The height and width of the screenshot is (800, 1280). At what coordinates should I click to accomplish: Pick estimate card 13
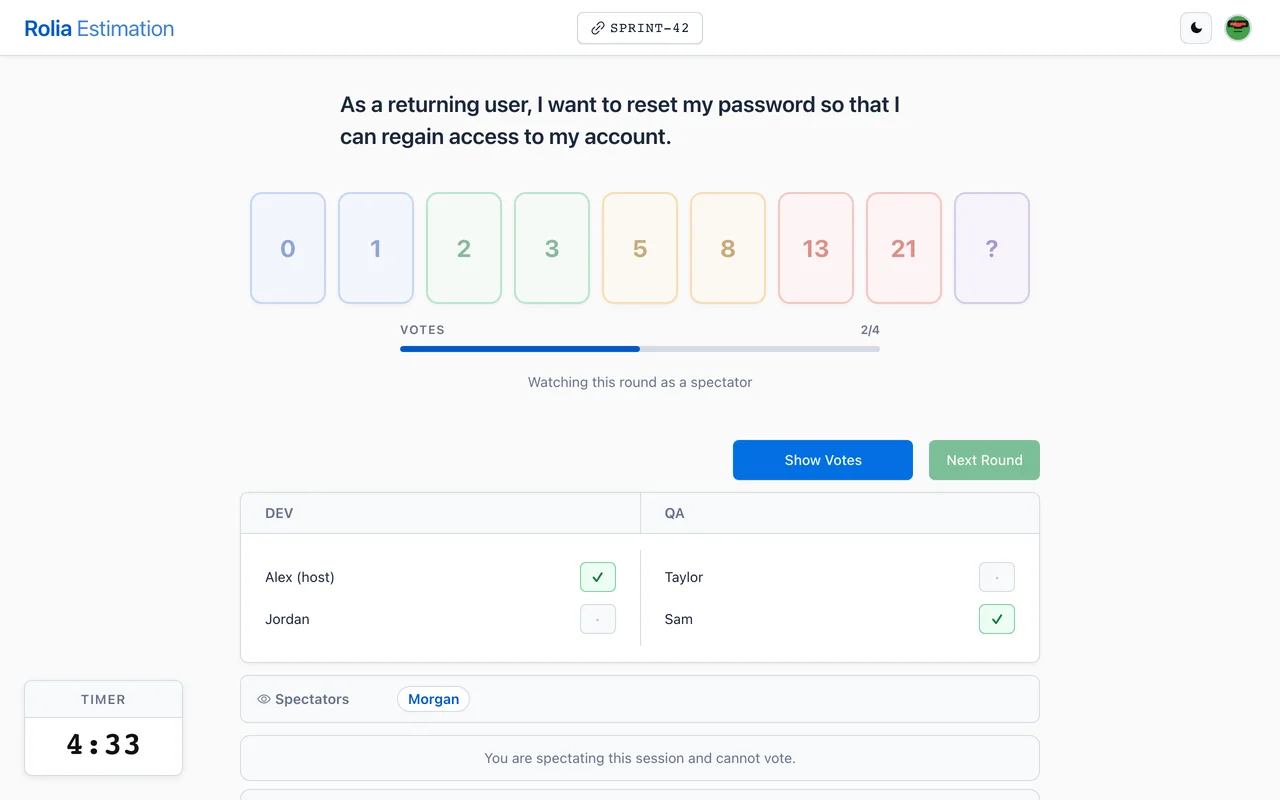pyautogui.click(x=816, y=248)
